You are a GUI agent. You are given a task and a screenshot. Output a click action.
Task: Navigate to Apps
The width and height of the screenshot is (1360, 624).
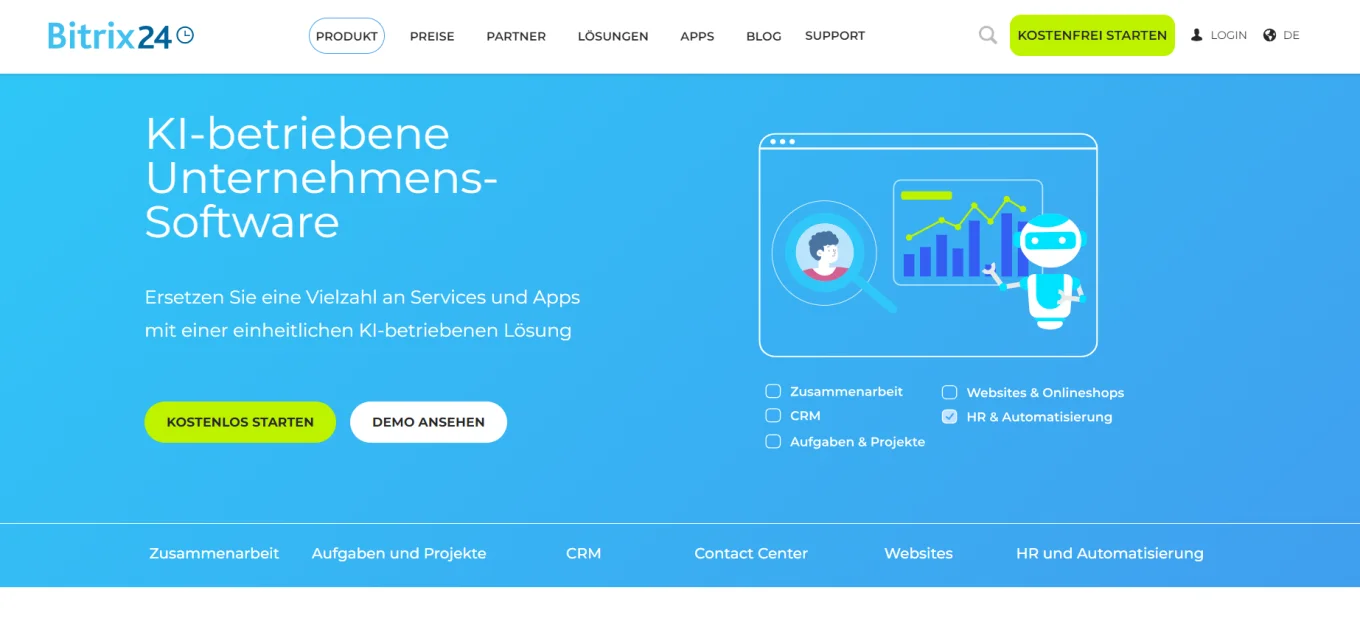pyautogui.click(x=697, y=36)
